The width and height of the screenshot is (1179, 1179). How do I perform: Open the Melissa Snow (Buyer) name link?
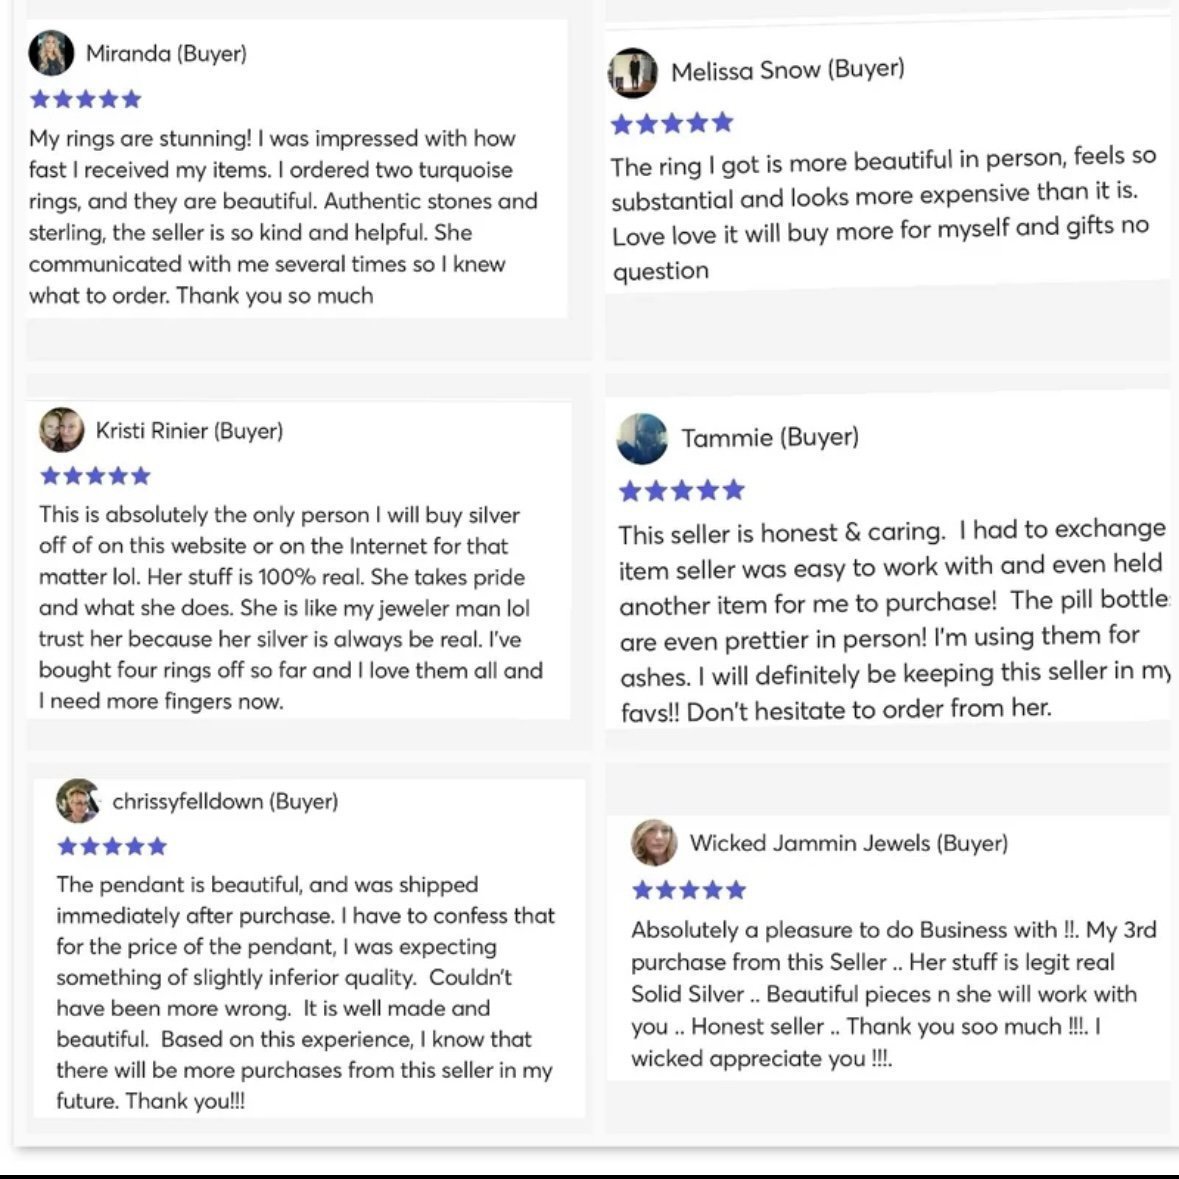point(788,70)
